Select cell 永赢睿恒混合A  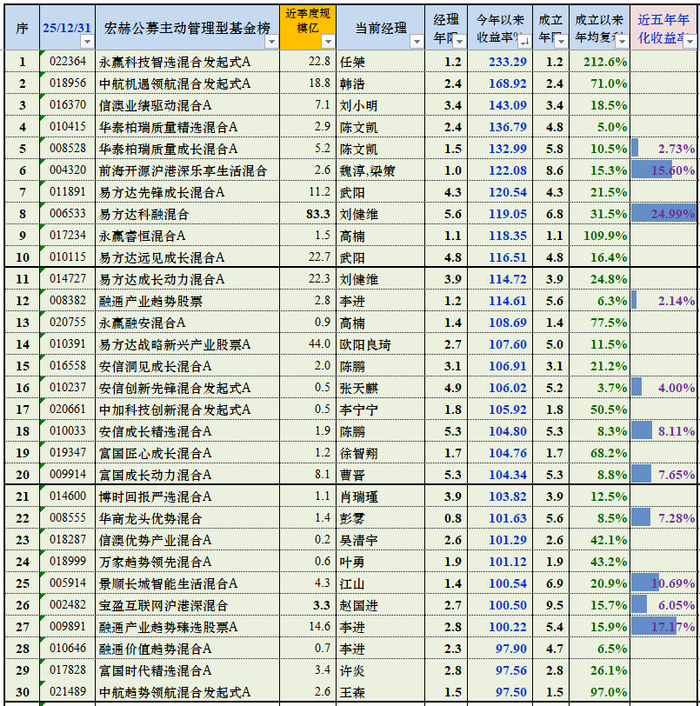click(x=188, y=235)
